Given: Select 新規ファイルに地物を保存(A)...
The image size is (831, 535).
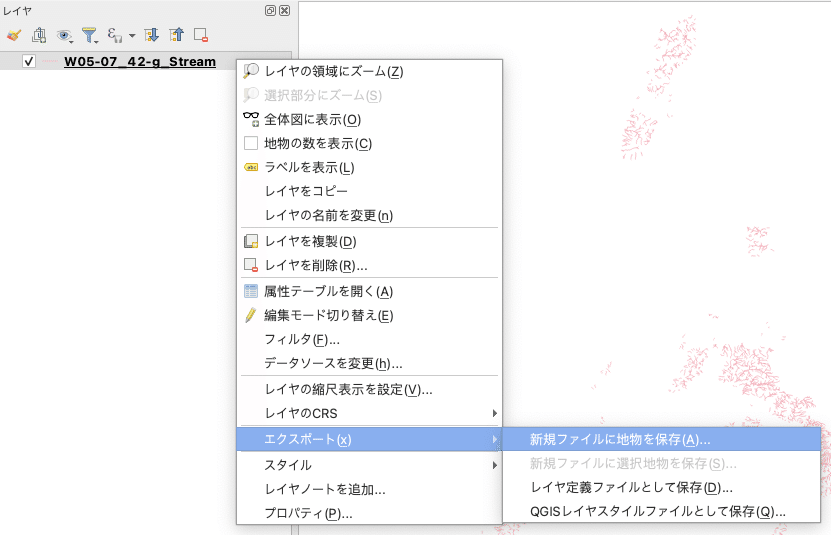Looking at the screenshot, I should [x=661, y=439].
